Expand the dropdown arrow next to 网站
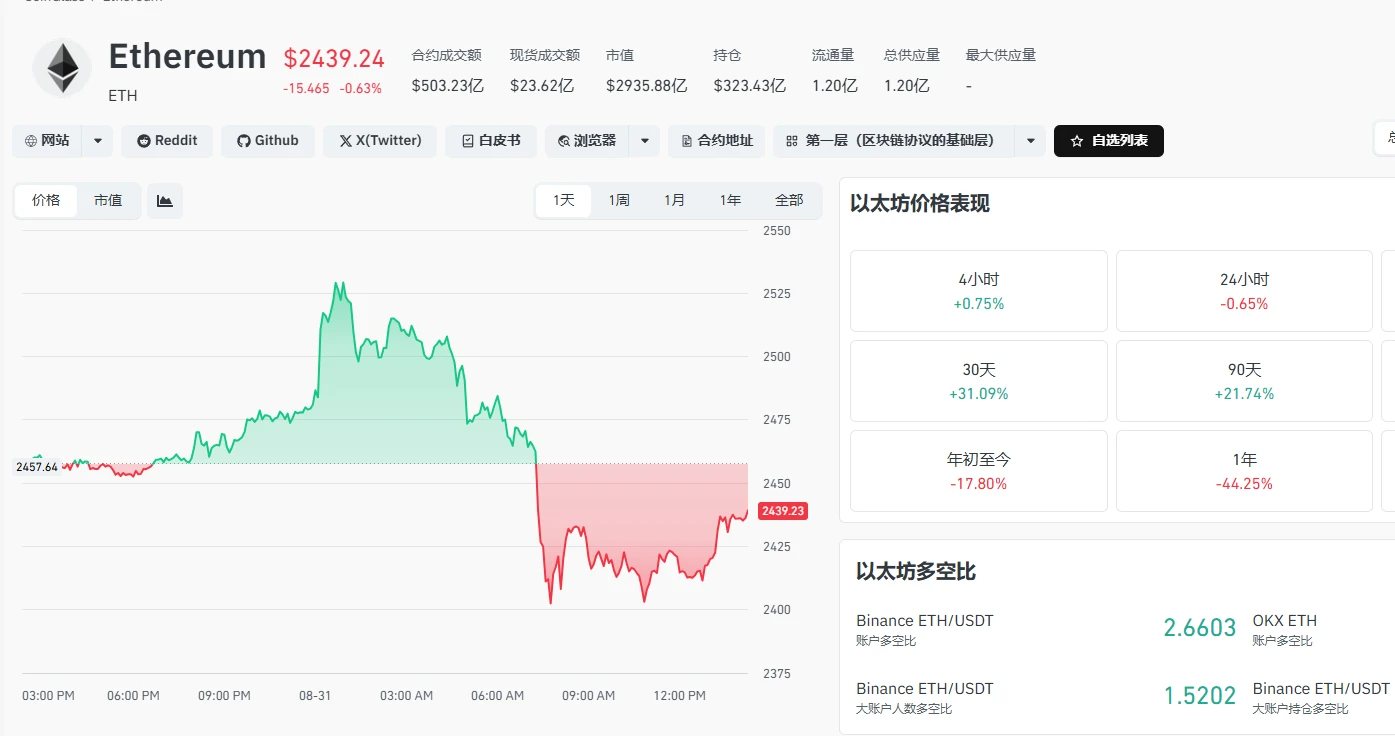Image resolution: width=1395 pixels, height=736 pixels. (x=97, y=141)
